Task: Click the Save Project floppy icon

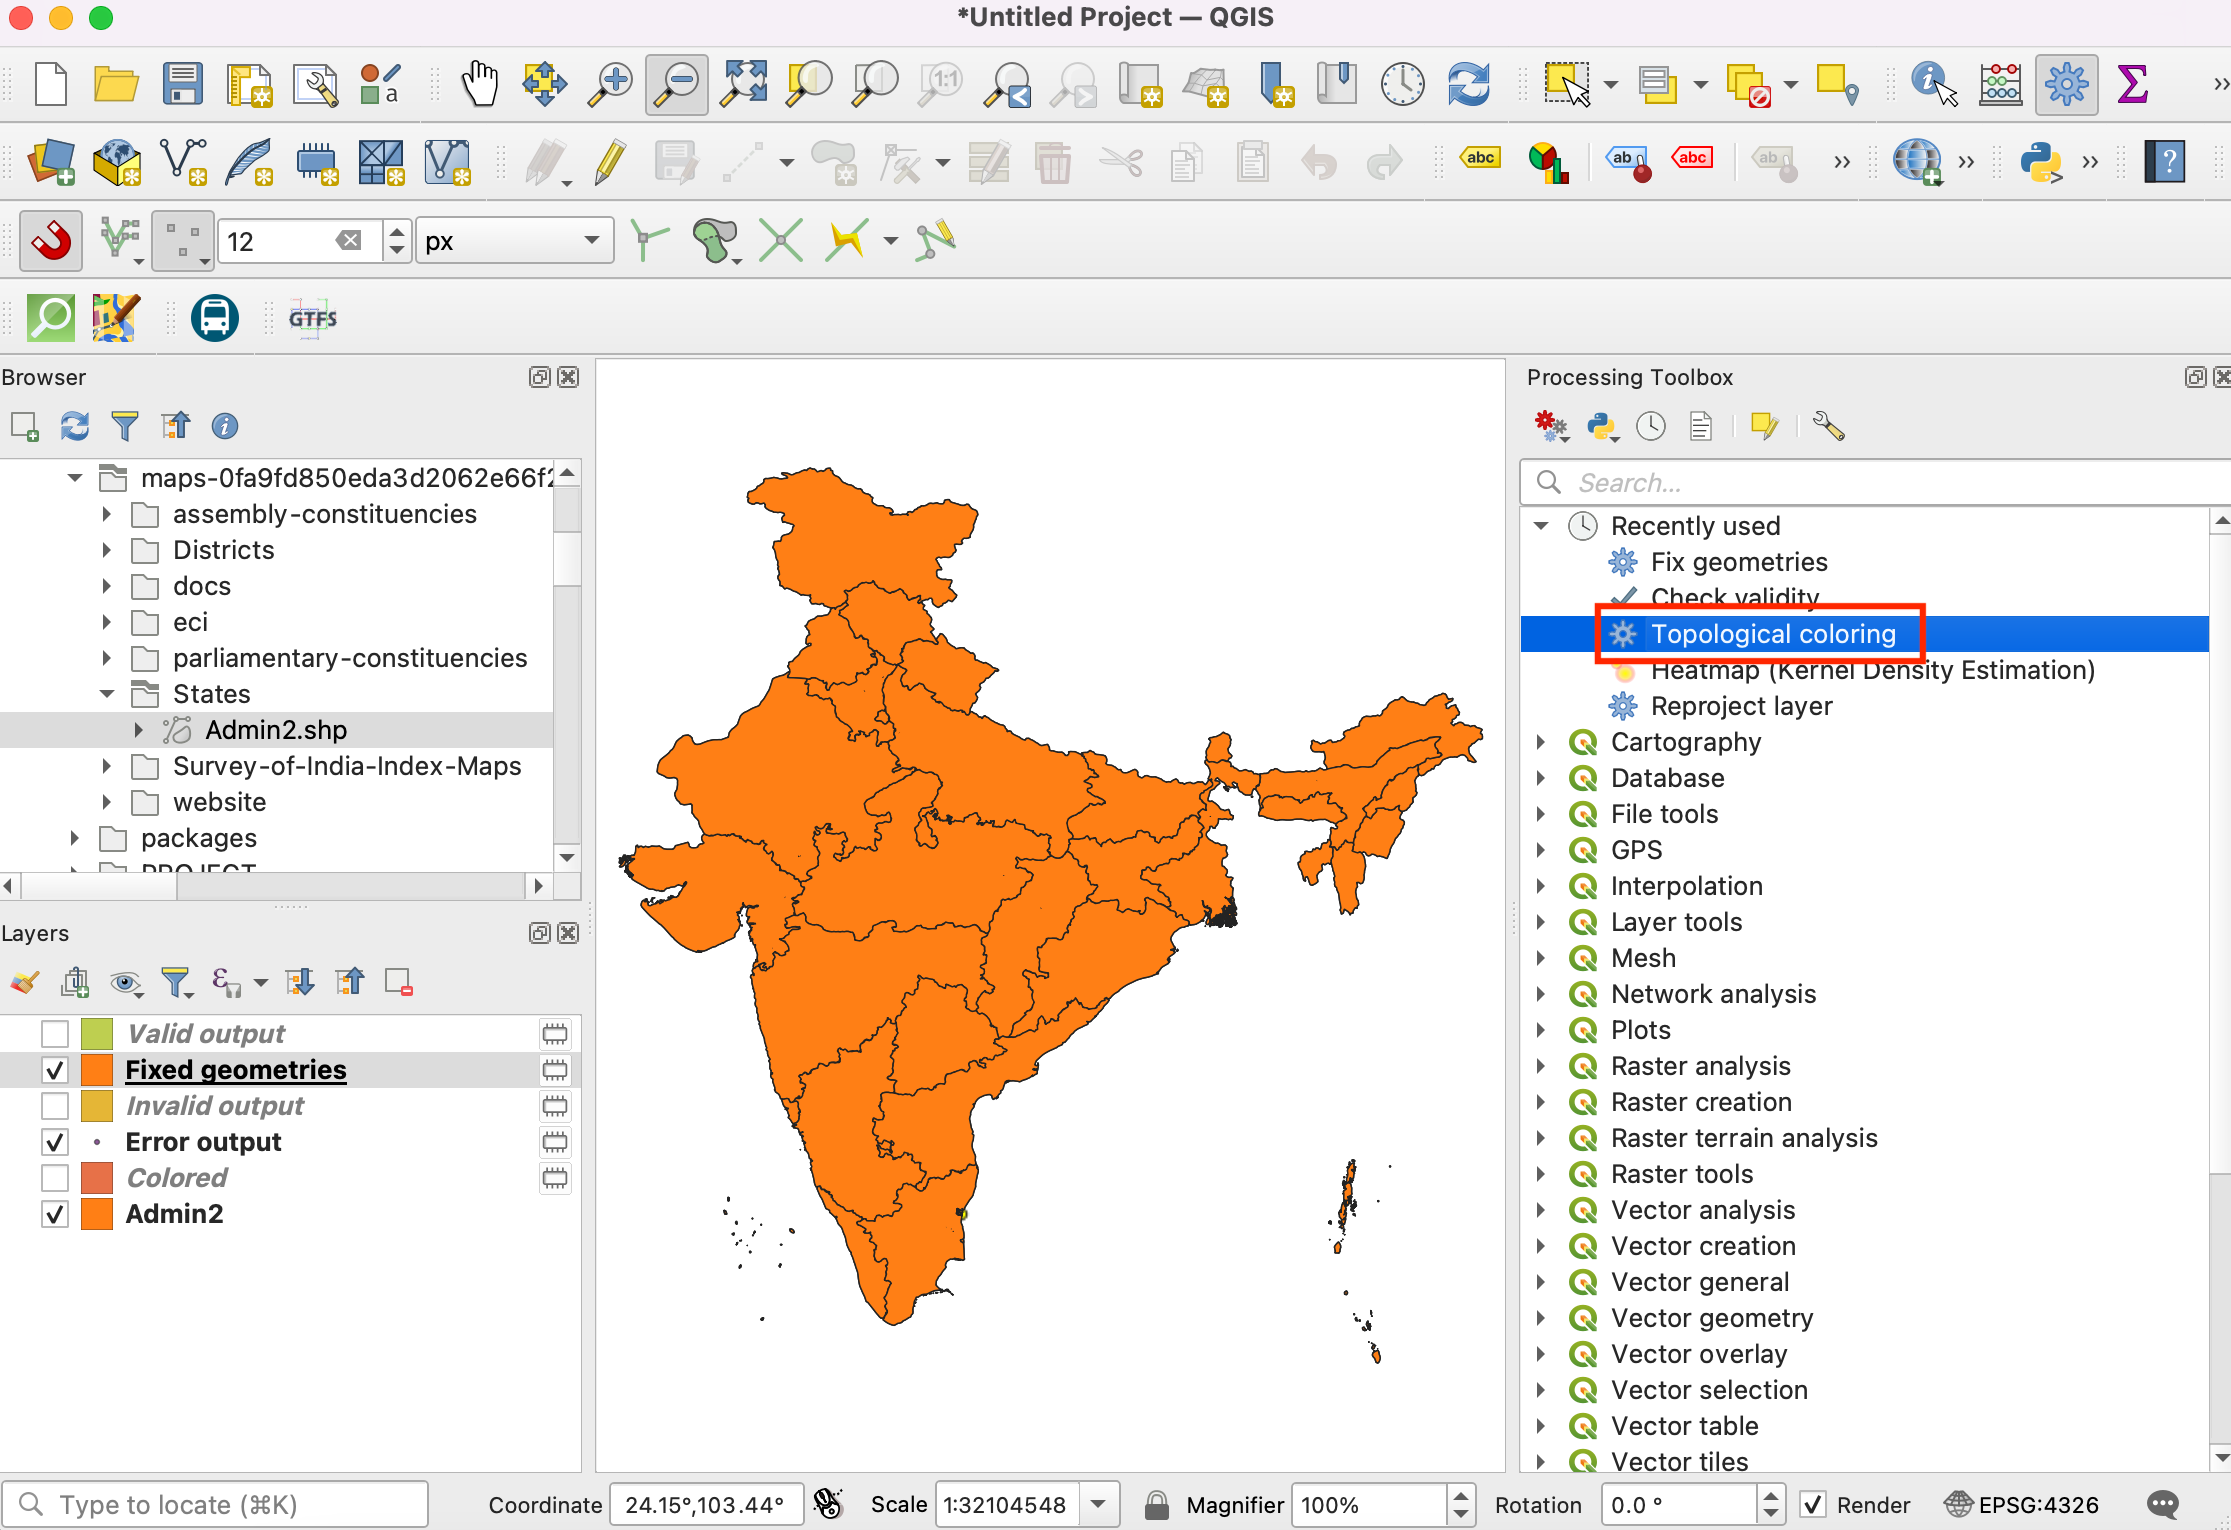Action: coord(182,84)
